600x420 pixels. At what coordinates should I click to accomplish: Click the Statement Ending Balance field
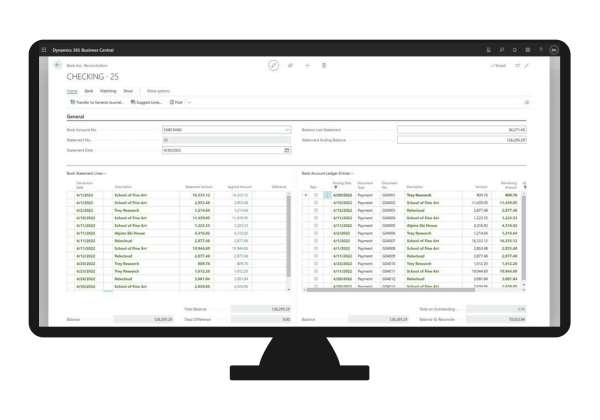[x=461, y=140]
